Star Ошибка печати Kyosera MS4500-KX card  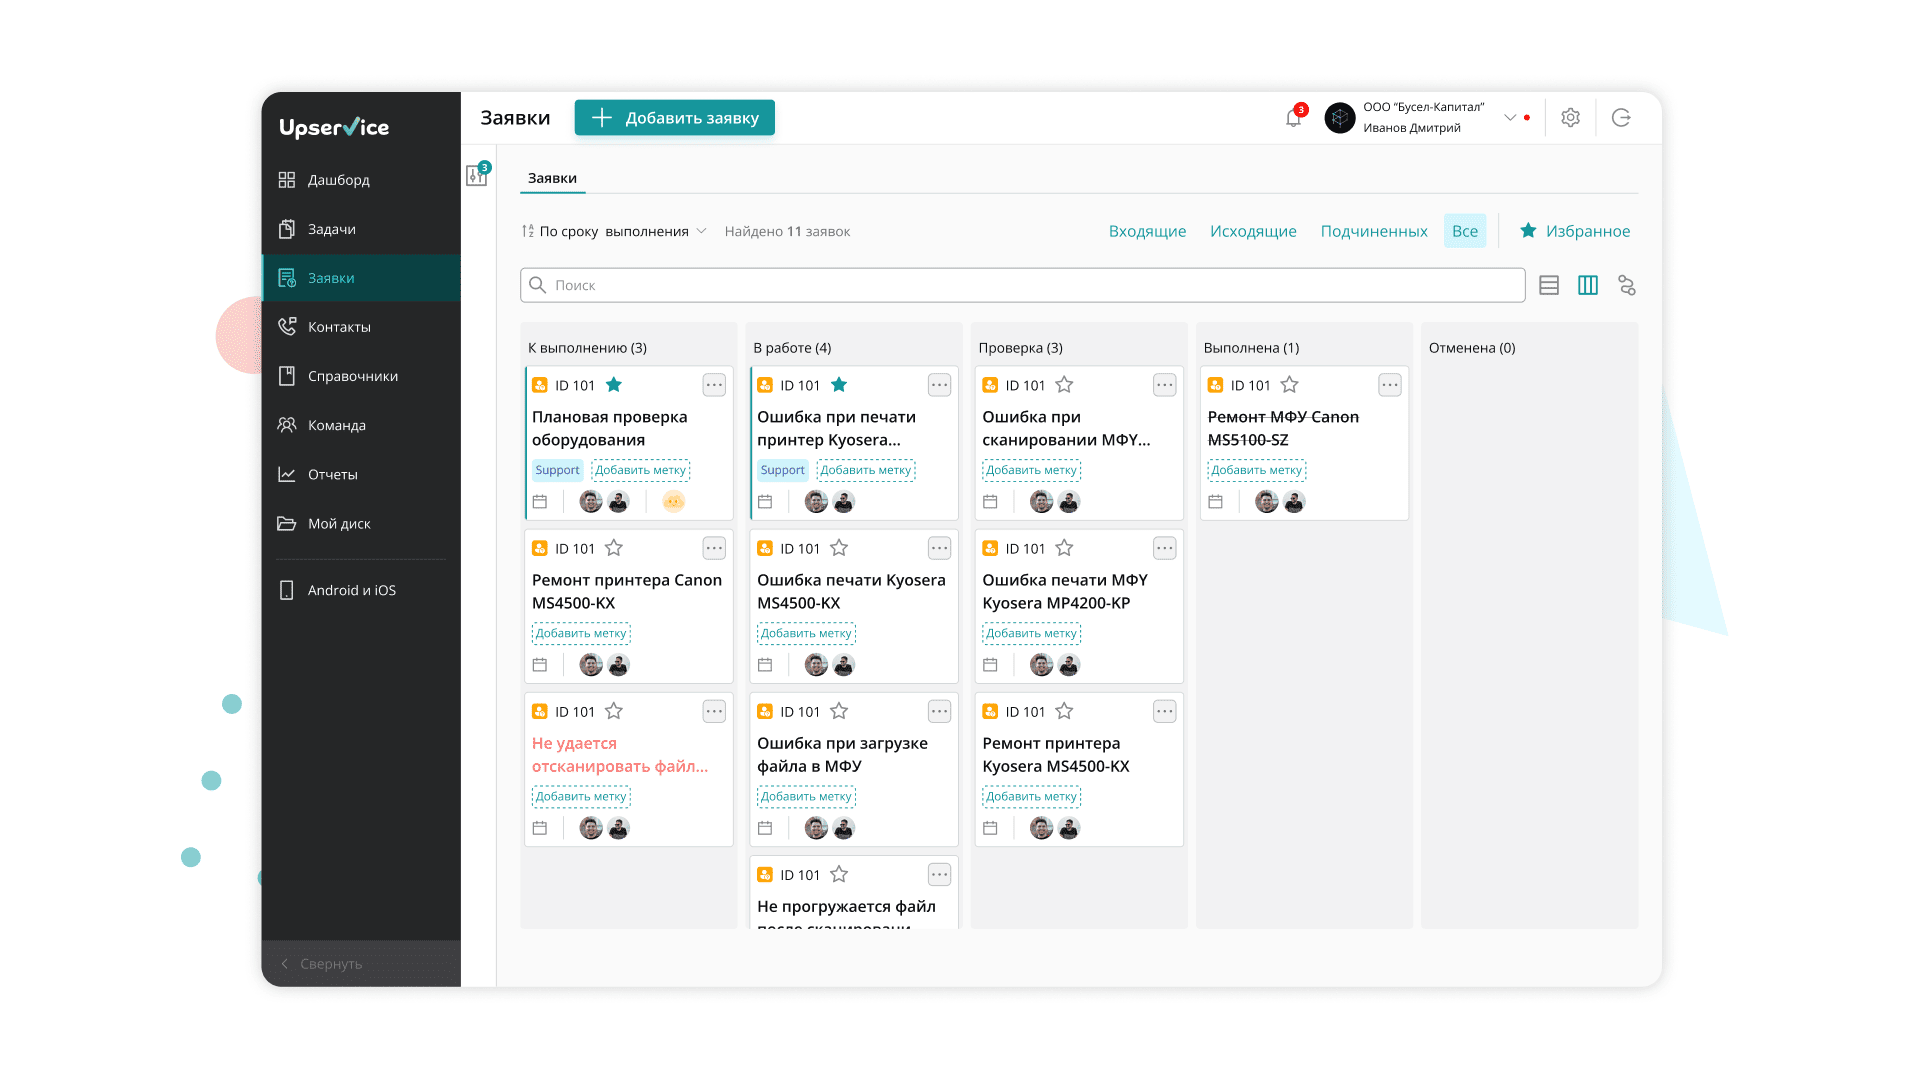coord(839,548)
